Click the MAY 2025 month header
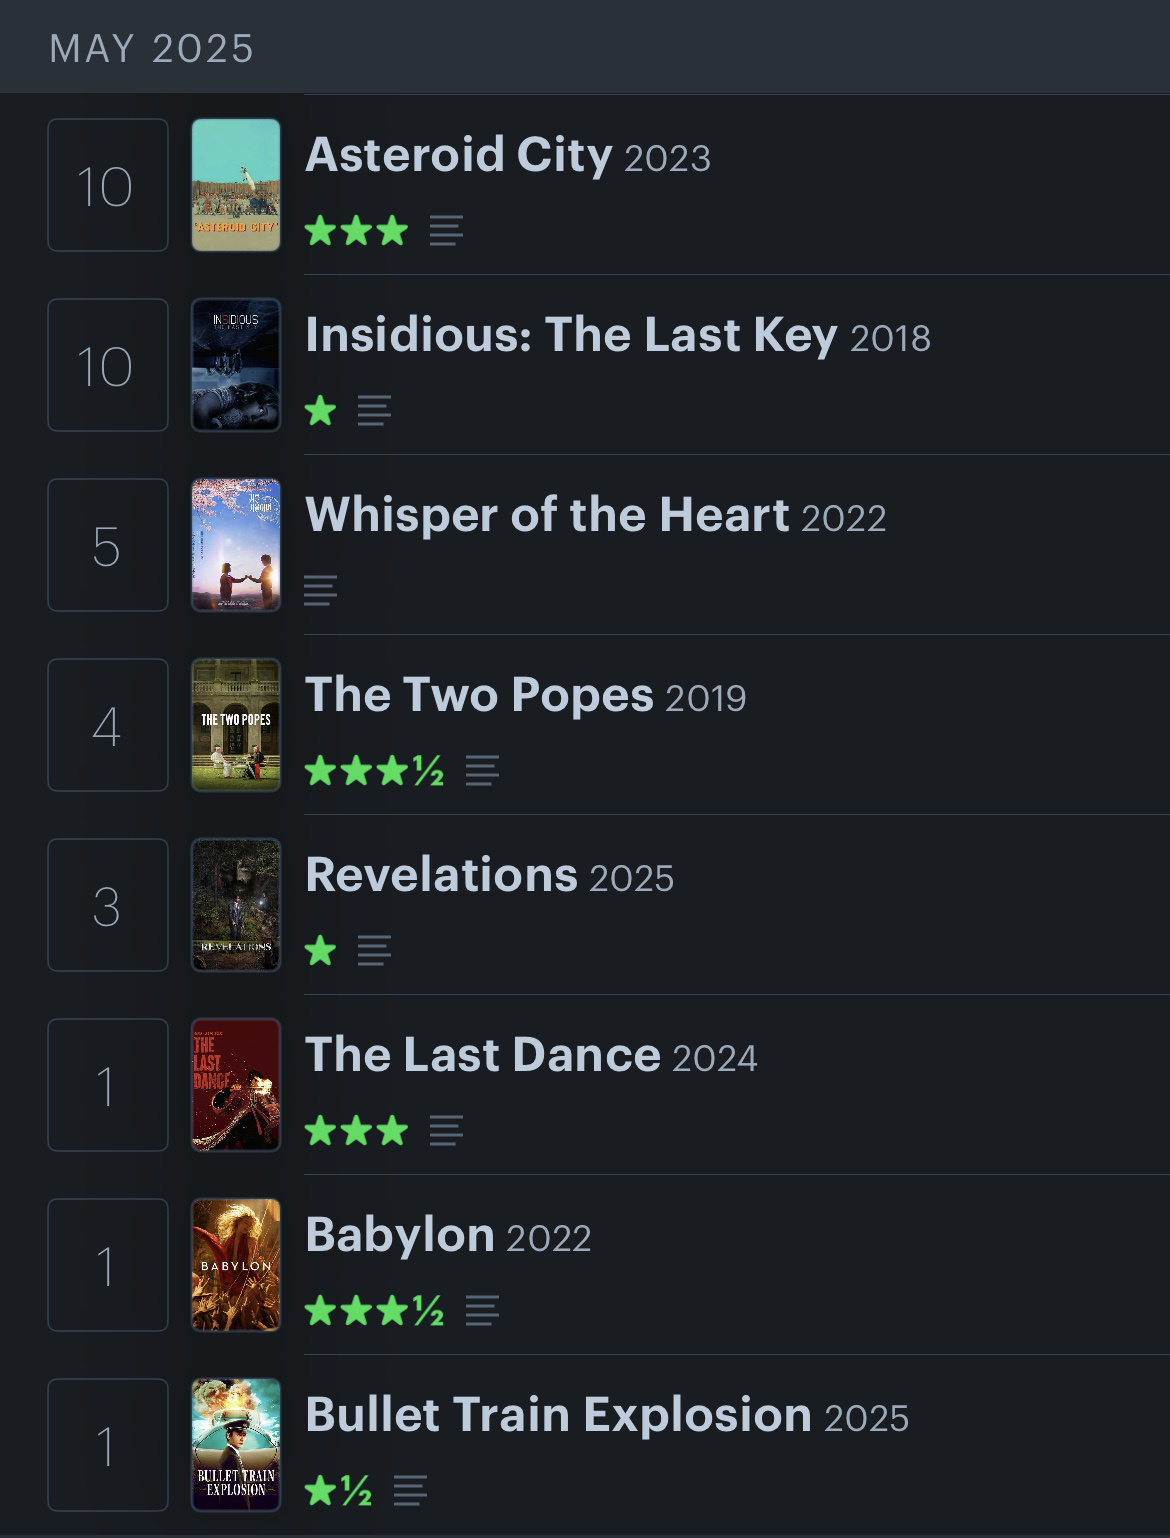 pos(152,48)
